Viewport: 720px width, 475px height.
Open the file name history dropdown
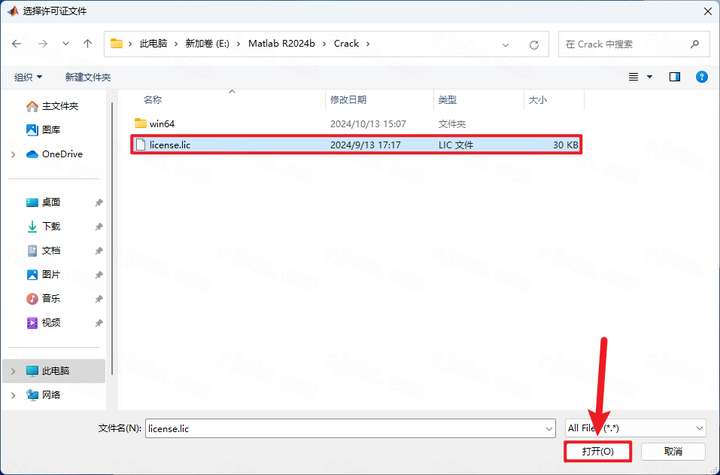click(549, 429)
